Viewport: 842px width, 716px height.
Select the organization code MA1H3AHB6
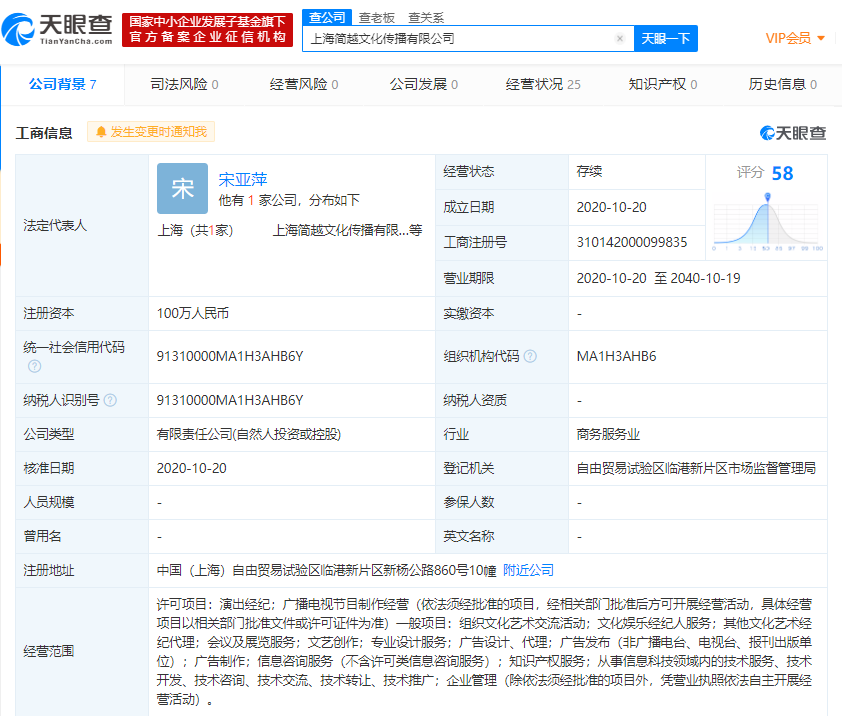[616, 356]
